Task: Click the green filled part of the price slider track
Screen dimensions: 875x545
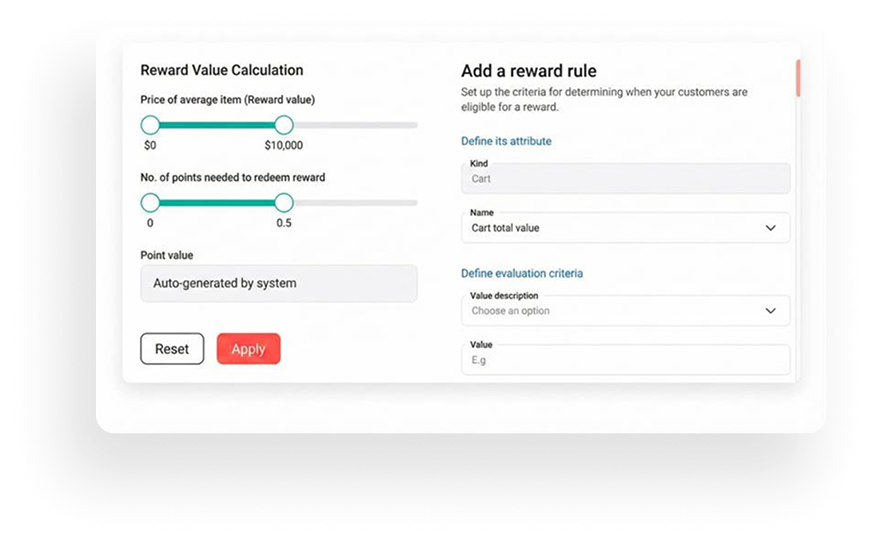Action: click(217, 125)
